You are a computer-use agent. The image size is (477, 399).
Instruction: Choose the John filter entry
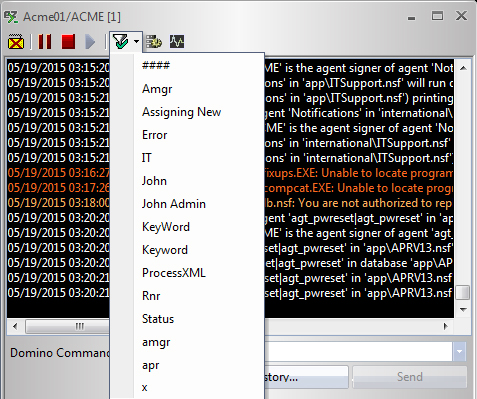[x=154, y=181]
